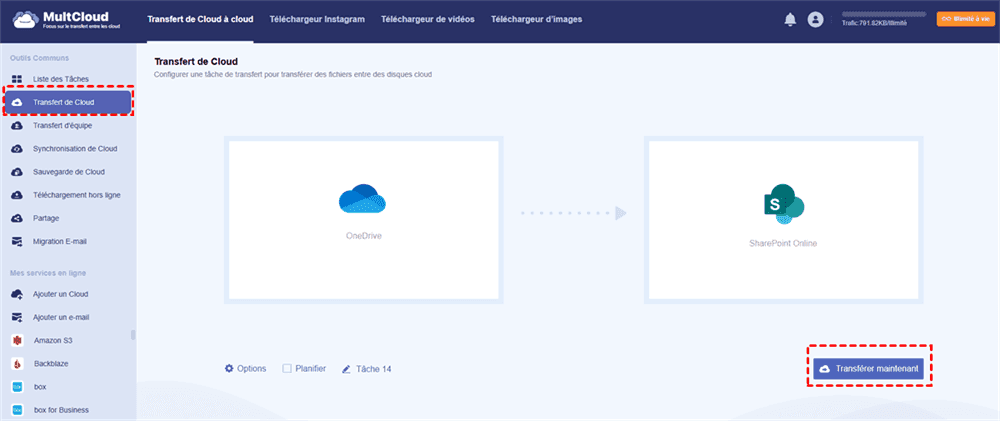Viewport: 1000px width, 421px height.
Task: Click the pencil icon beside Tâche 14
Action: 346,369
